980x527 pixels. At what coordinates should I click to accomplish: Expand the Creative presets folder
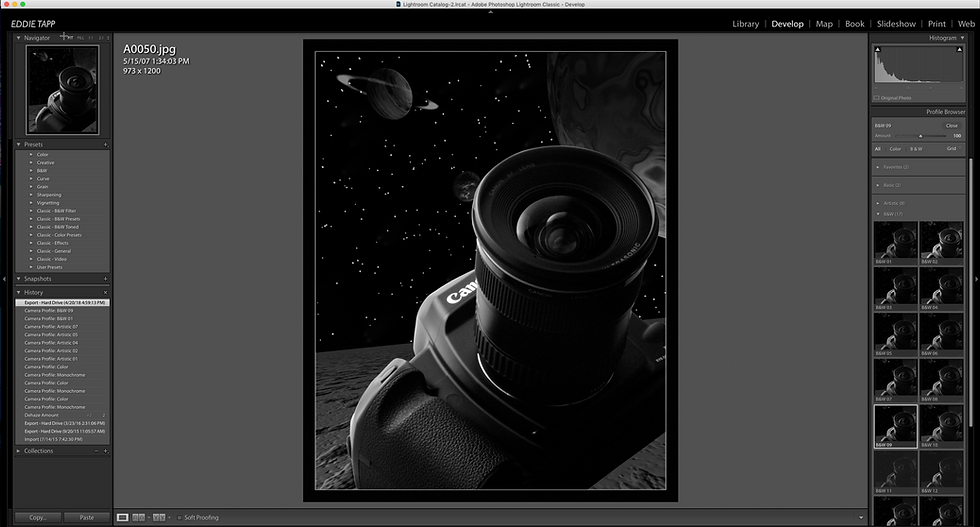pyautogui.click(x=31, y=163)
